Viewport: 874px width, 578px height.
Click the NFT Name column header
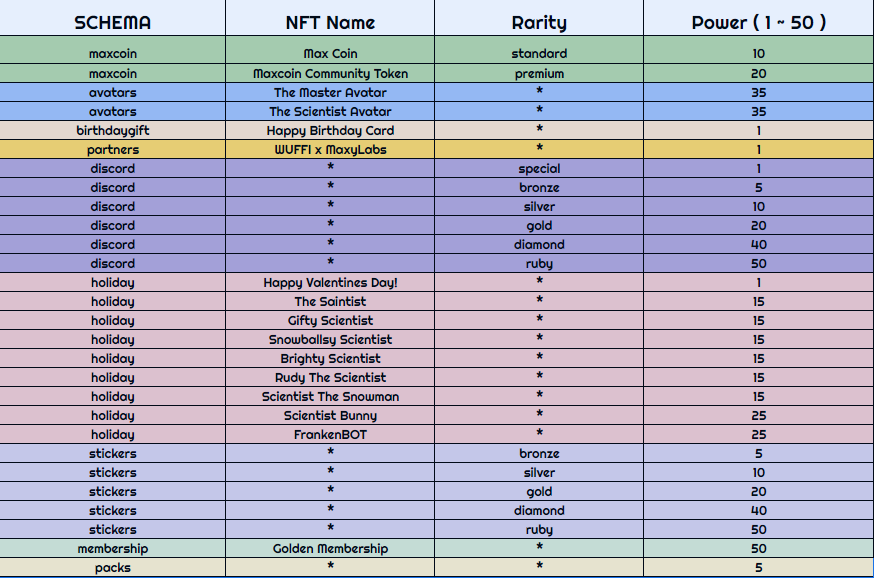[x=330, y=22]
